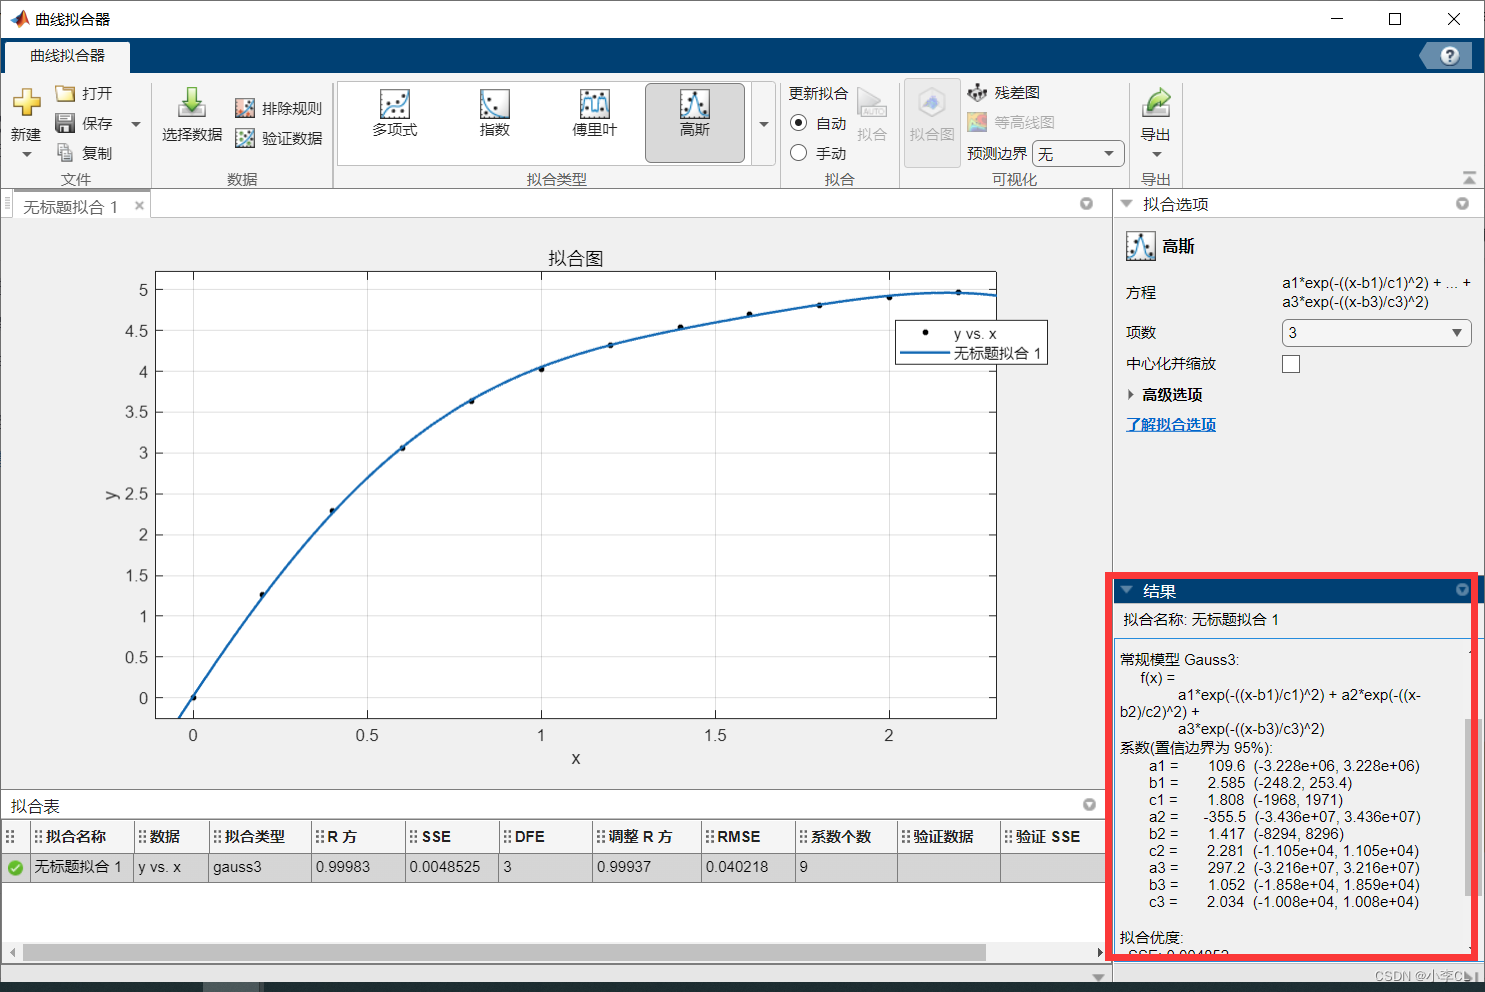Click the fit table horizontal scrollbar
The image size is (1485, 992).
coord(504,952)
